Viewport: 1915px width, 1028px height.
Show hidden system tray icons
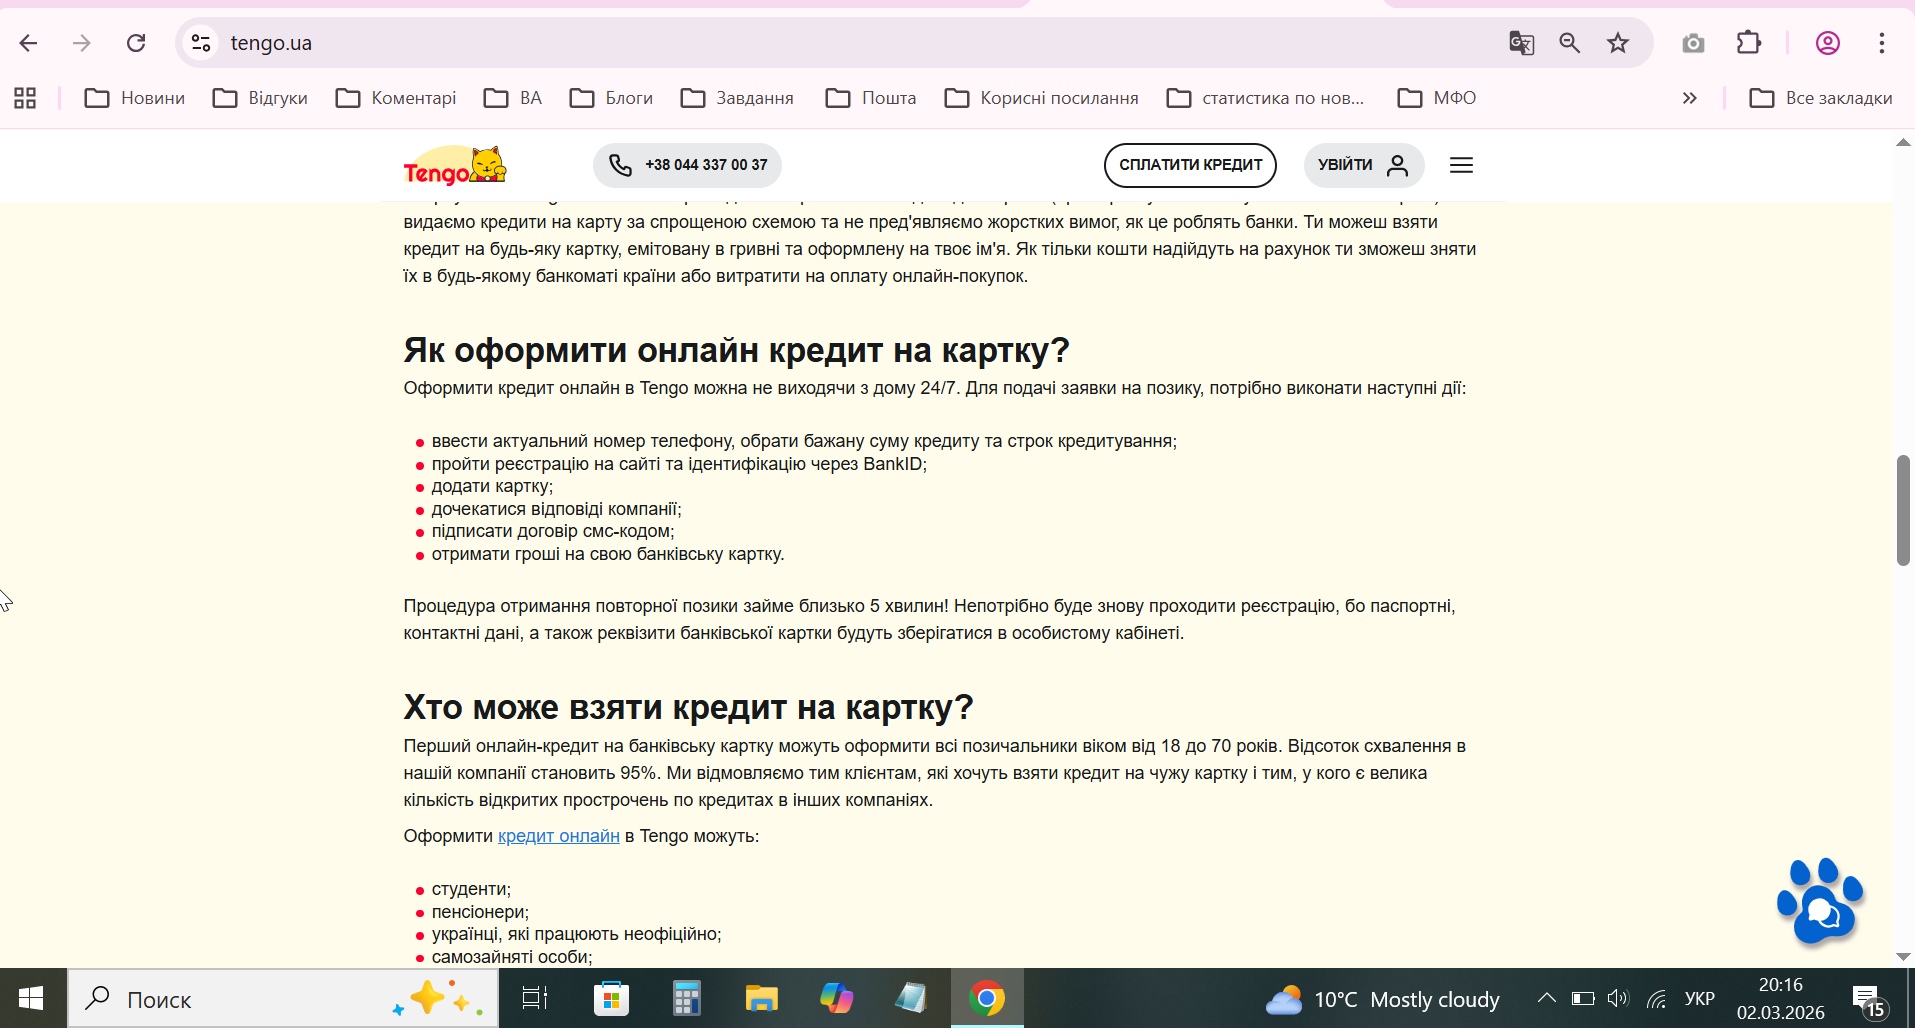1546,998
